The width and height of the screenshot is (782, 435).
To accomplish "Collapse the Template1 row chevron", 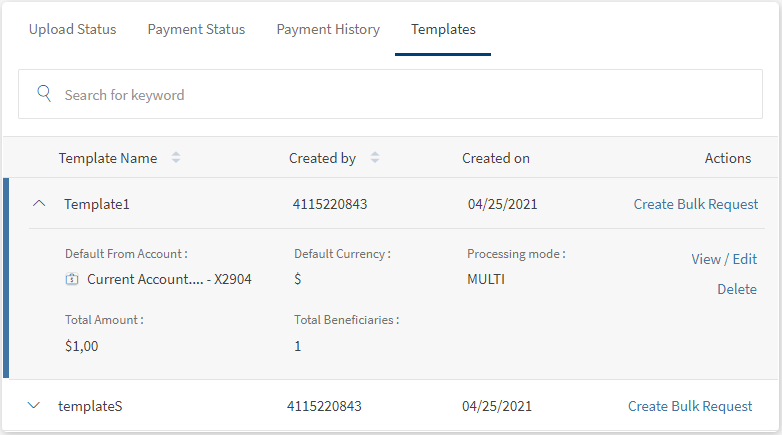I will click(x=39, y=204).
